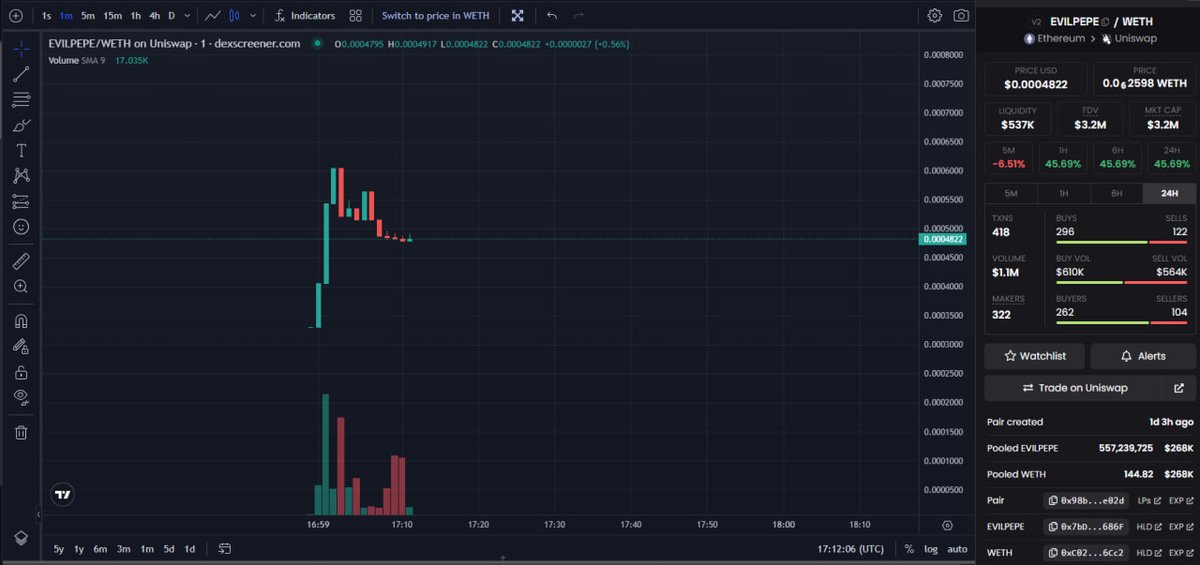Select the trend line drawing tool

[x=21, y=74]
